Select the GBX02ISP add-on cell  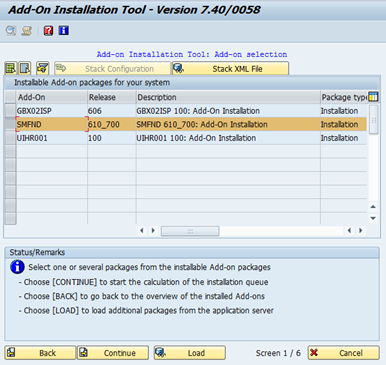[x=52, y=111]
